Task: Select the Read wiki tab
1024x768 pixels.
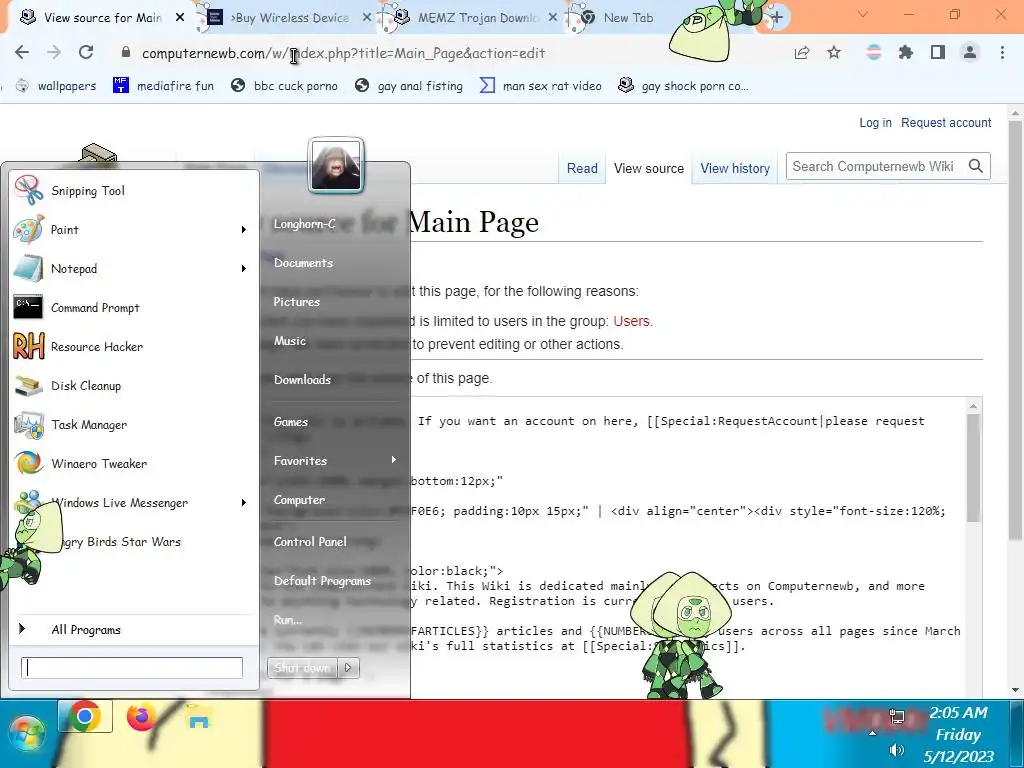Action: coord(582,168)
